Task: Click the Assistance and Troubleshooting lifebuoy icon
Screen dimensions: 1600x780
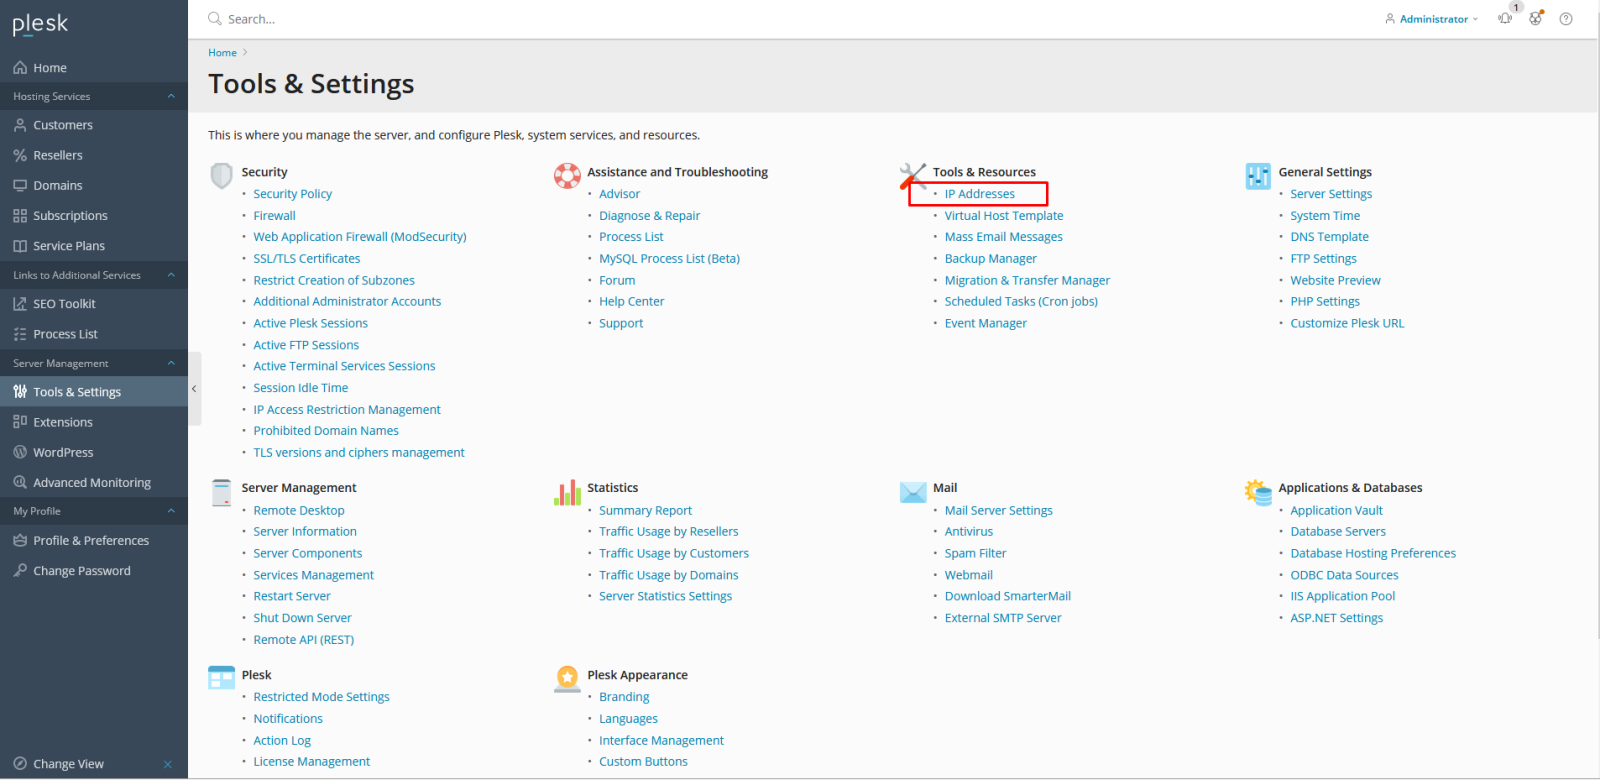Action: click(x=567, y=176)
